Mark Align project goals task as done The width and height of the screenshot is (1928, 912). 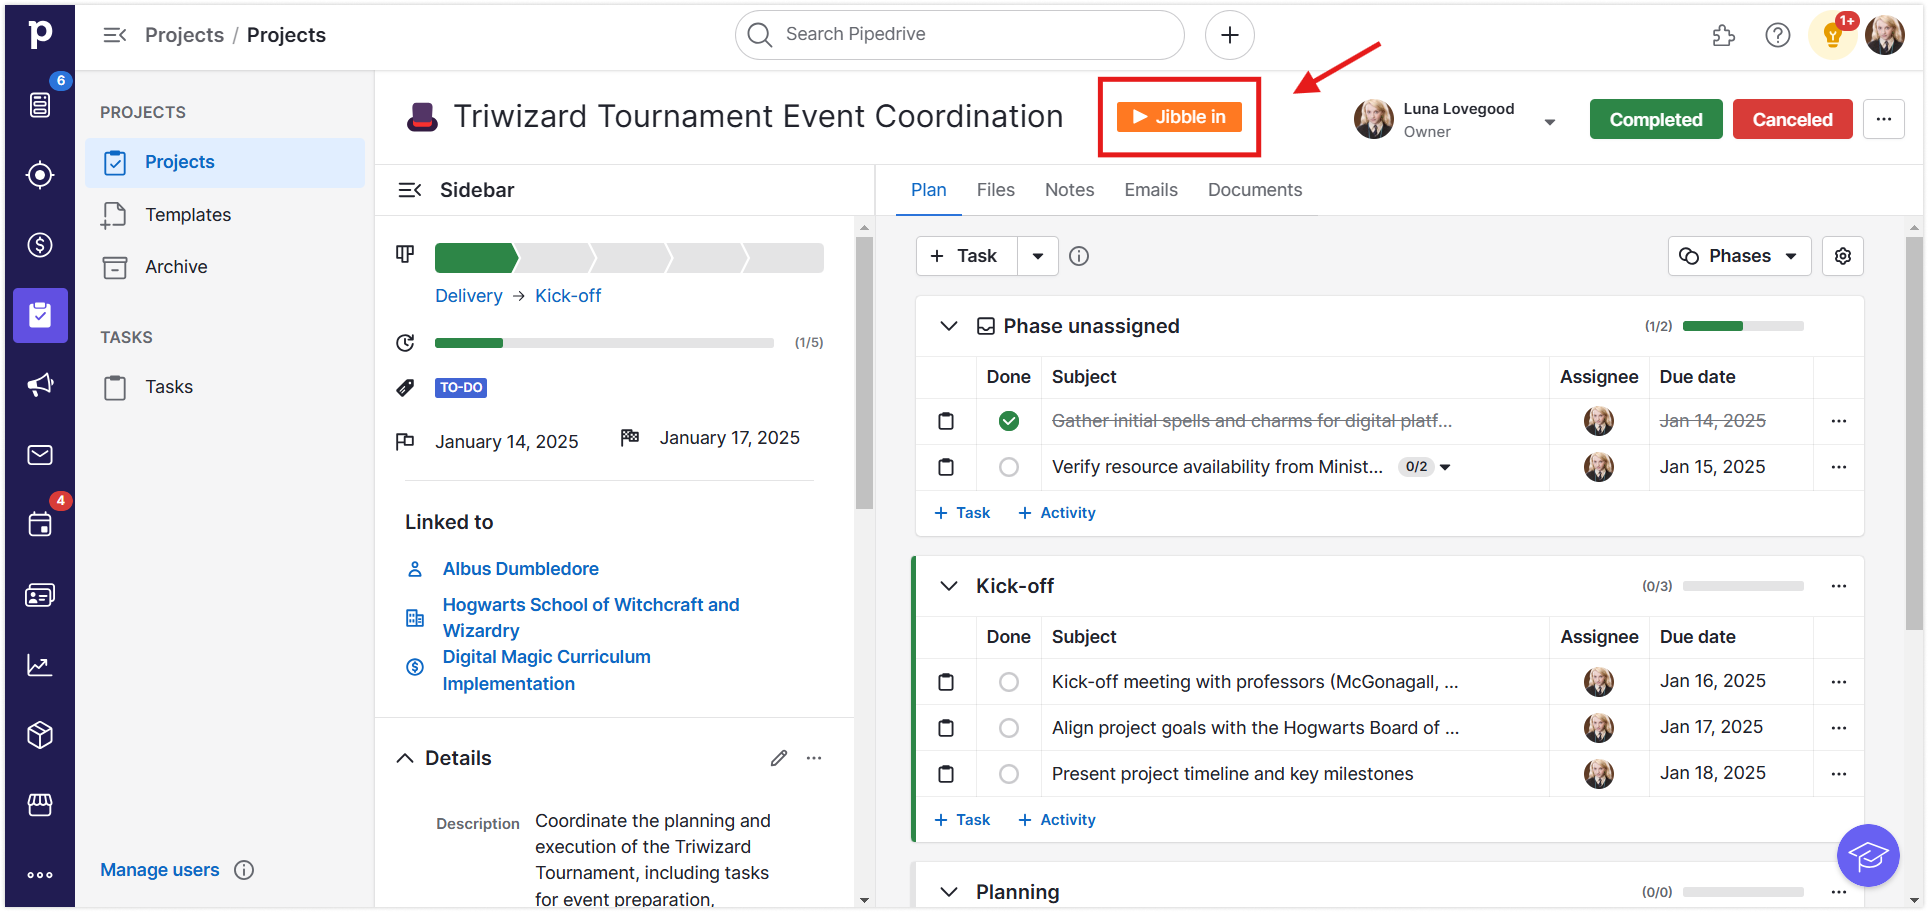tap(1009, 728)
